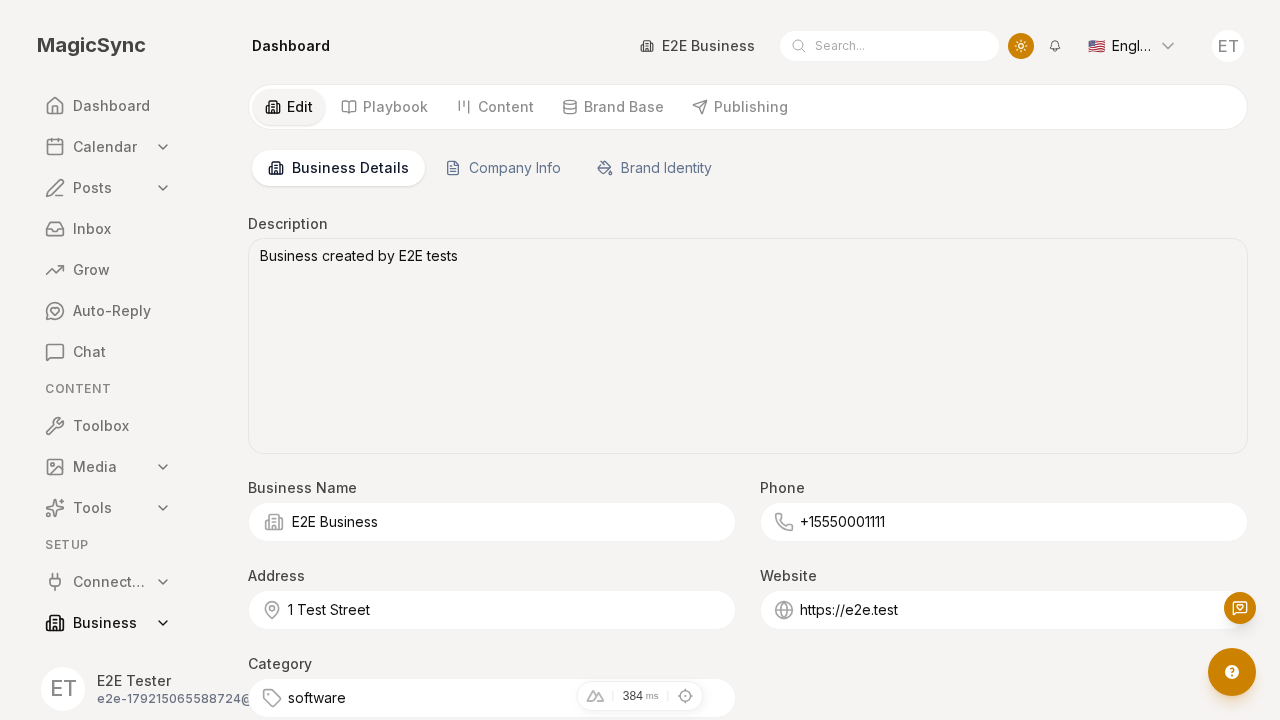Open the Grow trending icon item
The height and width of the screenshot is (720, 1280).
[x=108, y=270]
